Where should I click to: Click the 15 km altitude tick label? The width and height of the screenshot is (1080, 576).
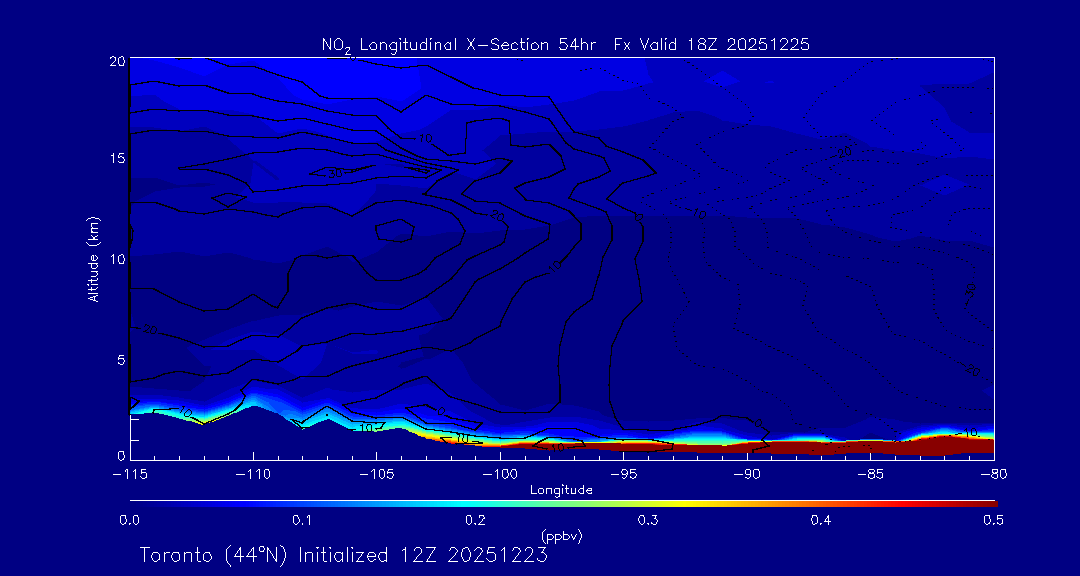click(x=115, y=158)
